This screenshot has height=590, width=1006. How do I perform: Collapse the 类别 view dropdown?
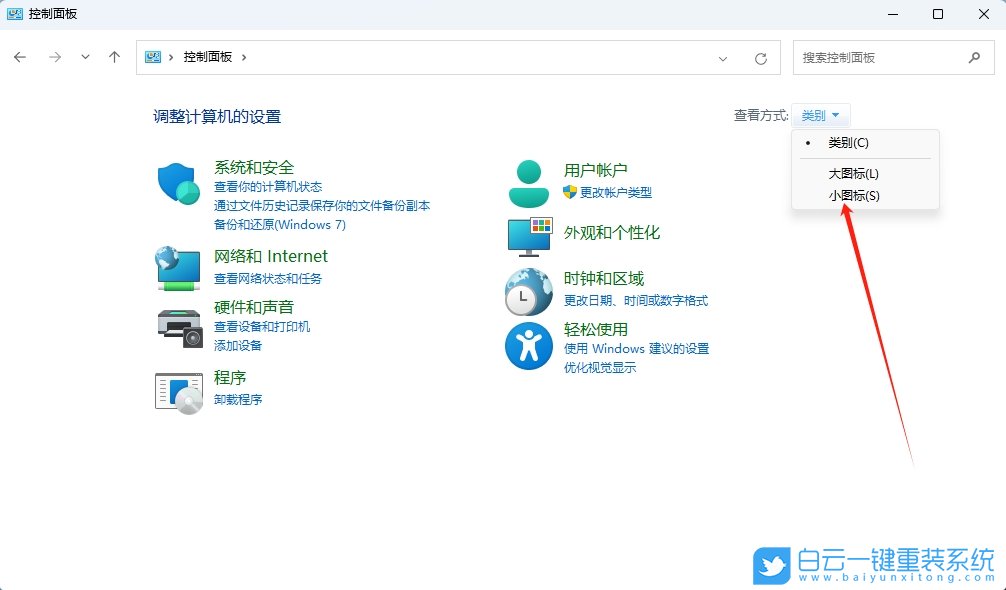tap(820, 114)
